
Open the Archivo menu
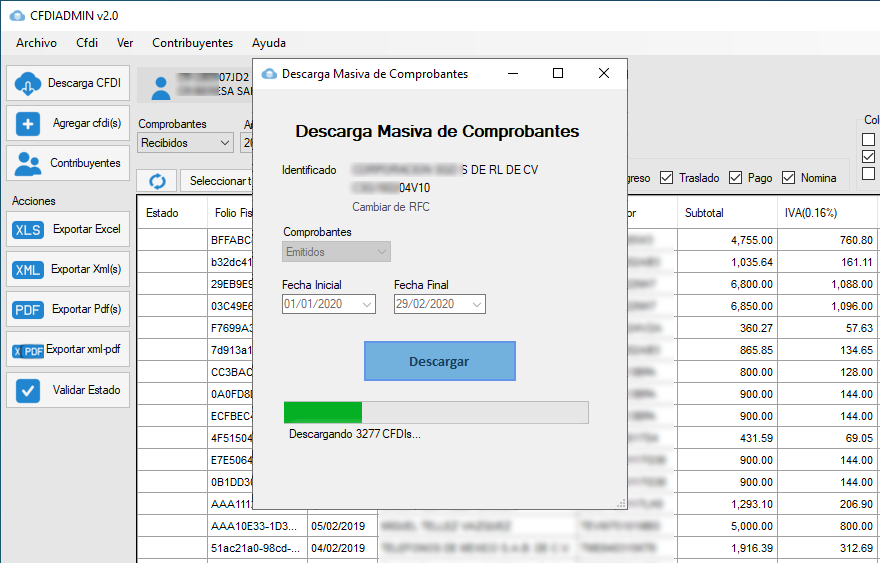(36, 43)
